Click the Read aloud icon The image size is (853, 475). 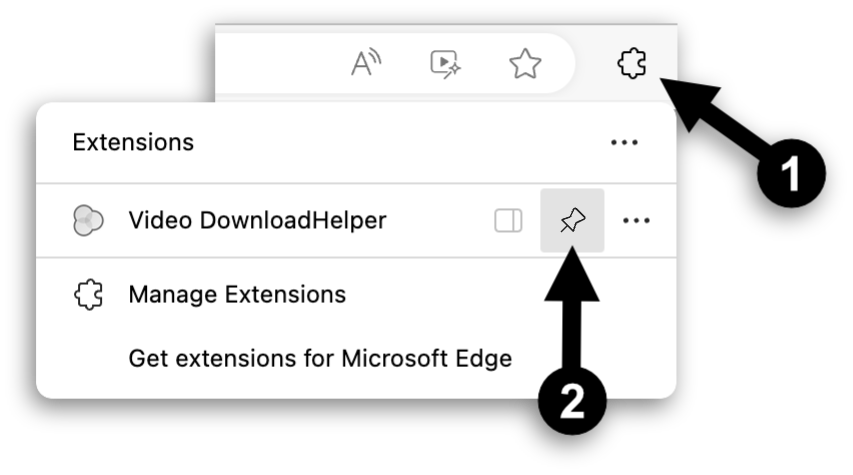click(367, 64)
